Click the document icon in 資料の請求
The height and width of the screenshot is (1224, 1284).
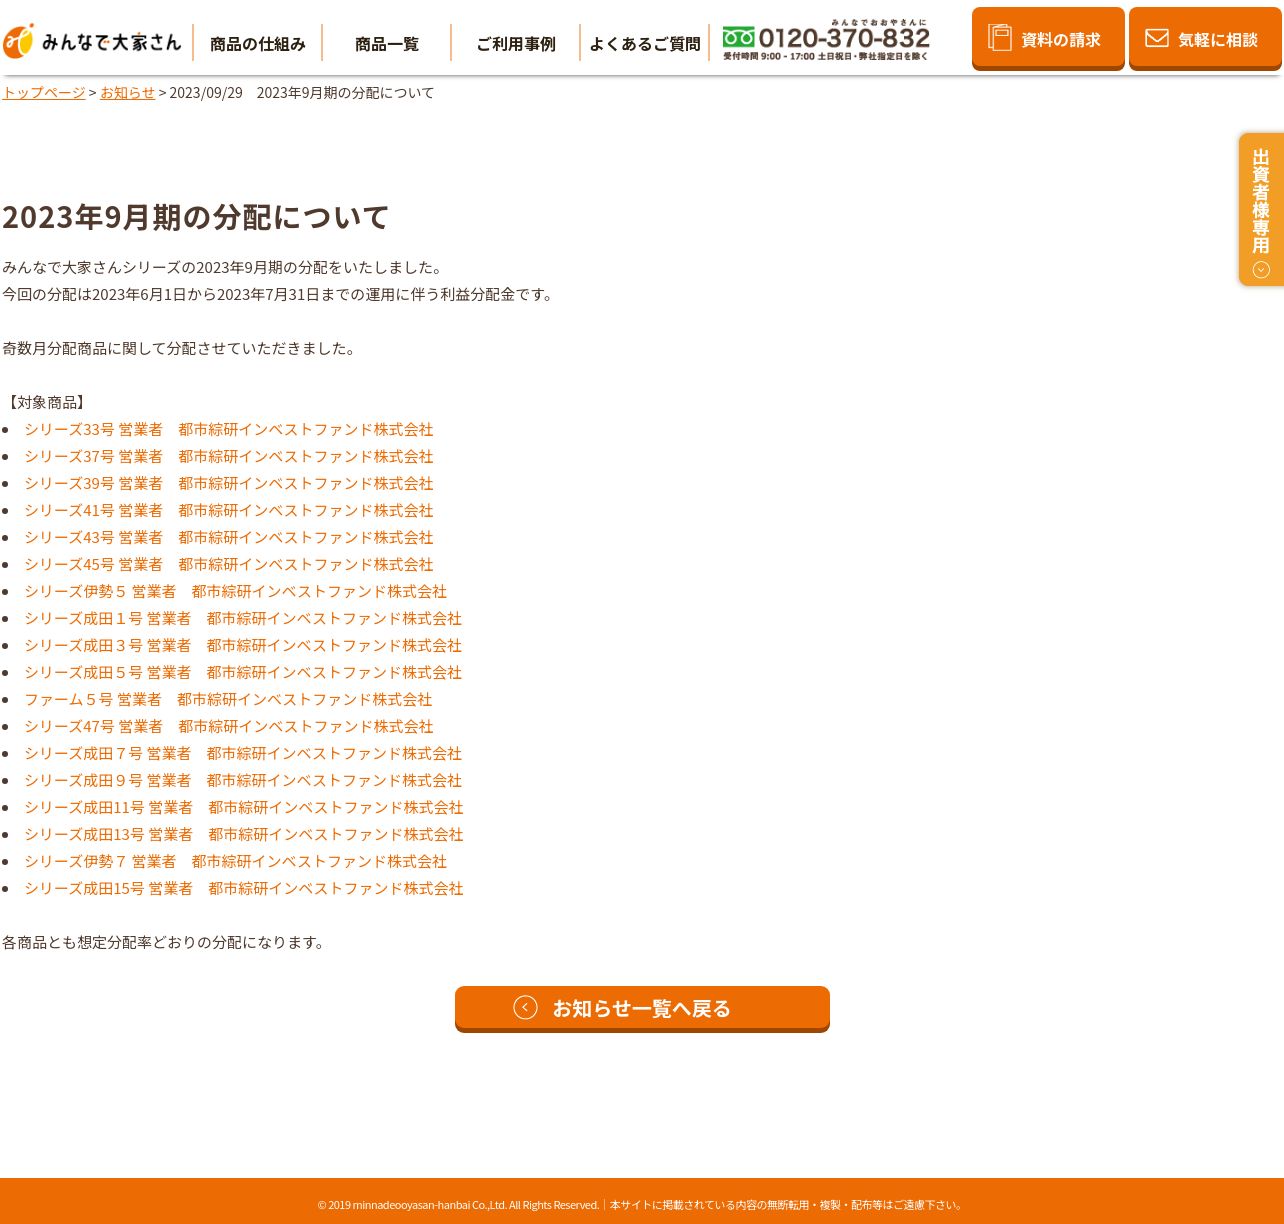click(x=999, y=37)
